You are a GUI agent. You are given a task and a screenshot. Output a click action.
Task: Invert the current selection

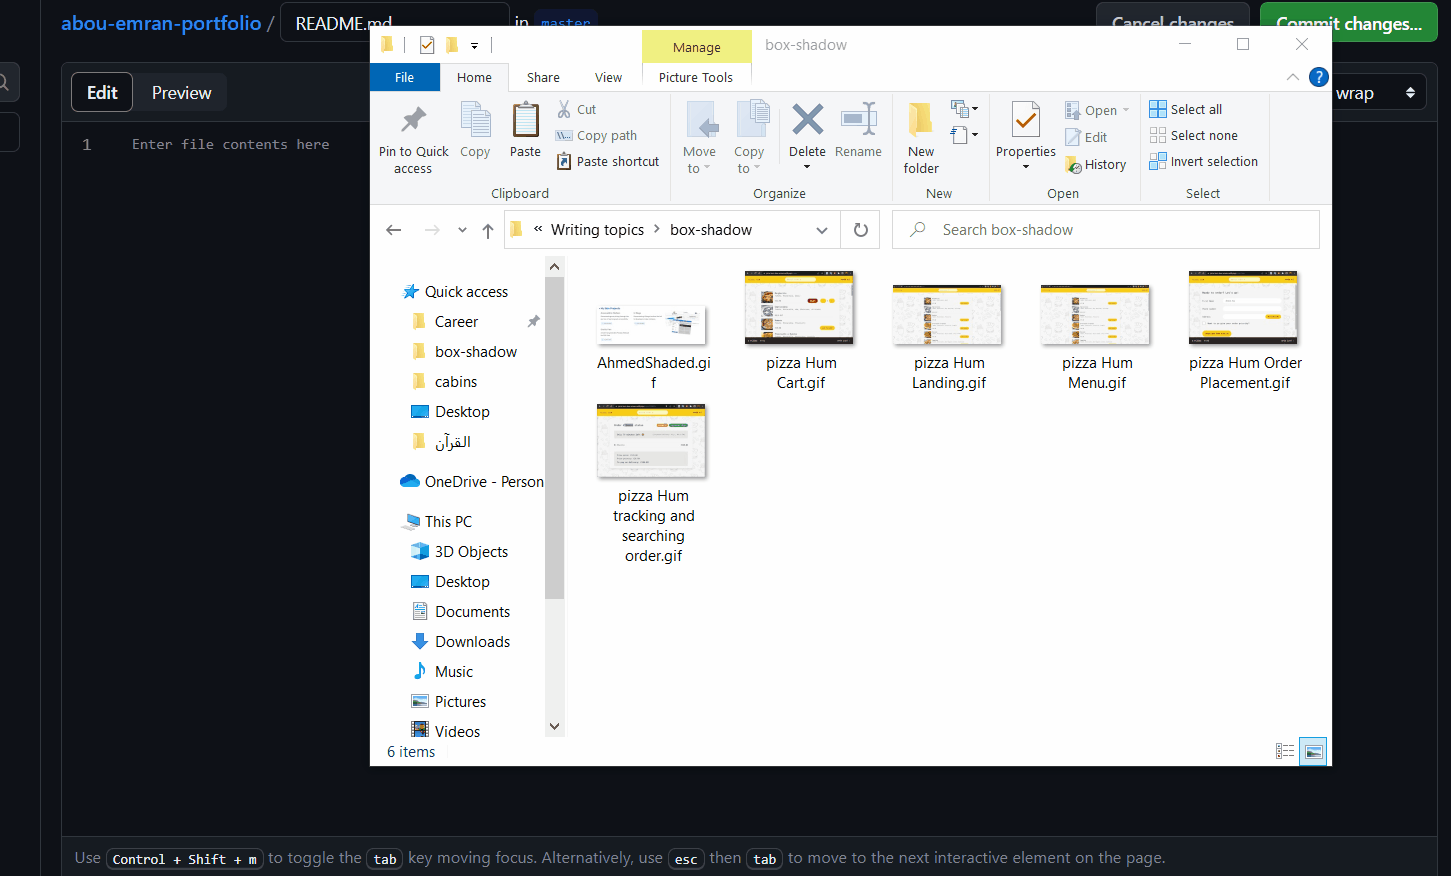point(1203,161)
